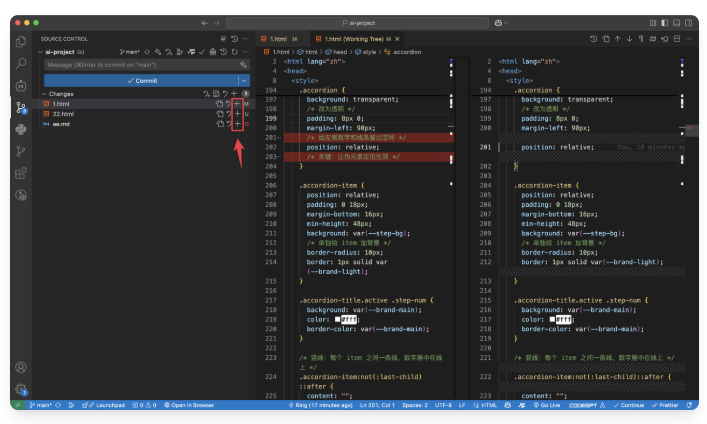Image resolution: width=707 pixels, height=424 pixels.
Task: Click Launchpad in the status bar
Action: [103, 405]
